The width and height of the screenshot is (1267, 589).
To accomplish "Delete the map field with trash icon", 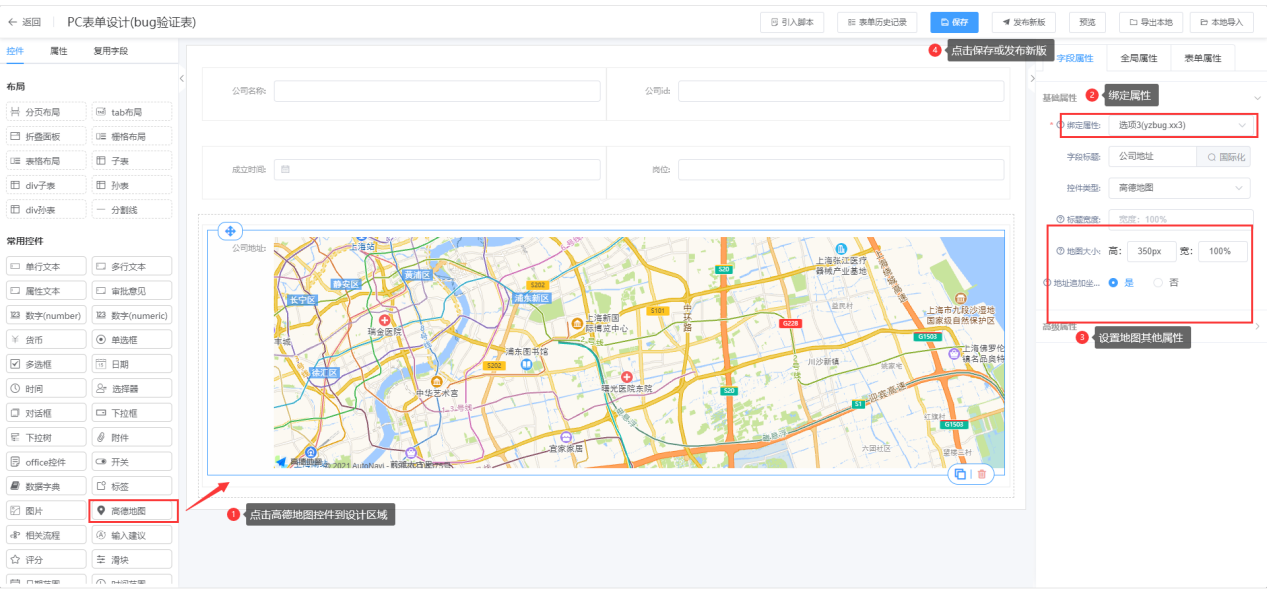I will pos(981,475).
